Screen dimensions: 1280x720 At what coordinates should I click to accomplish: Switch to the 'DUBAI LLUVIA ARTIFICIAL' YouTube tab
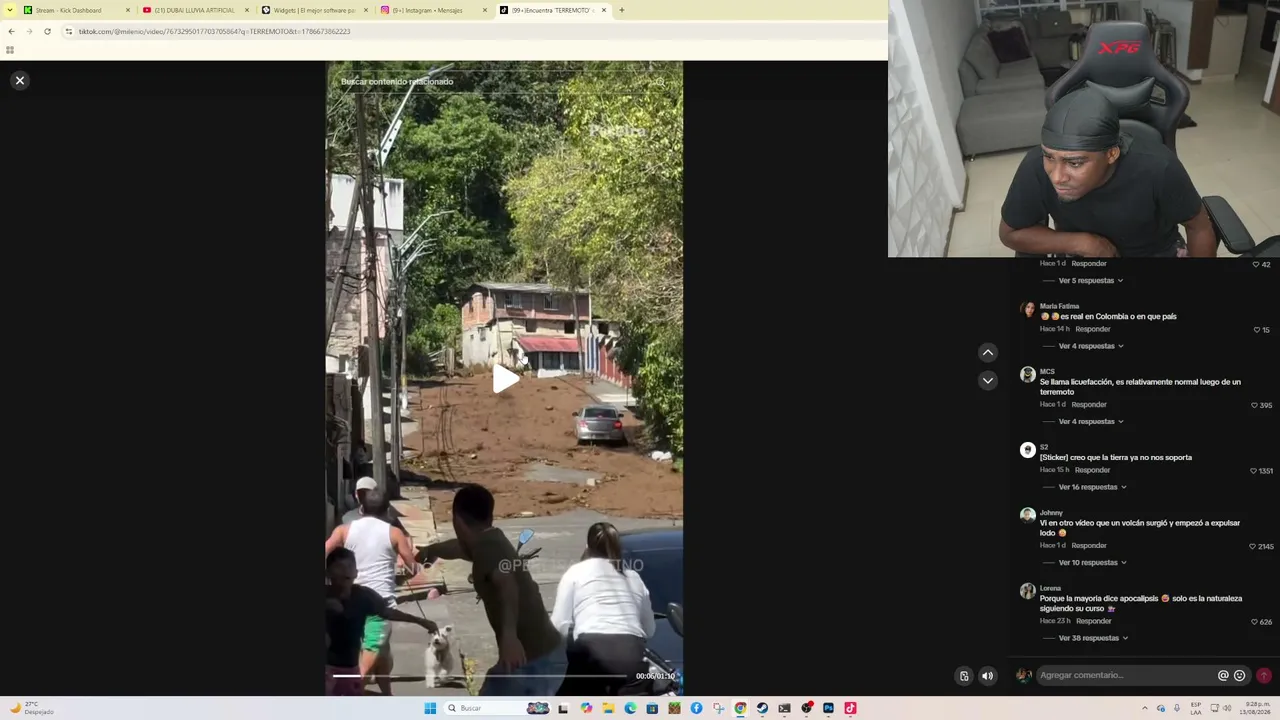pos(195,10)
